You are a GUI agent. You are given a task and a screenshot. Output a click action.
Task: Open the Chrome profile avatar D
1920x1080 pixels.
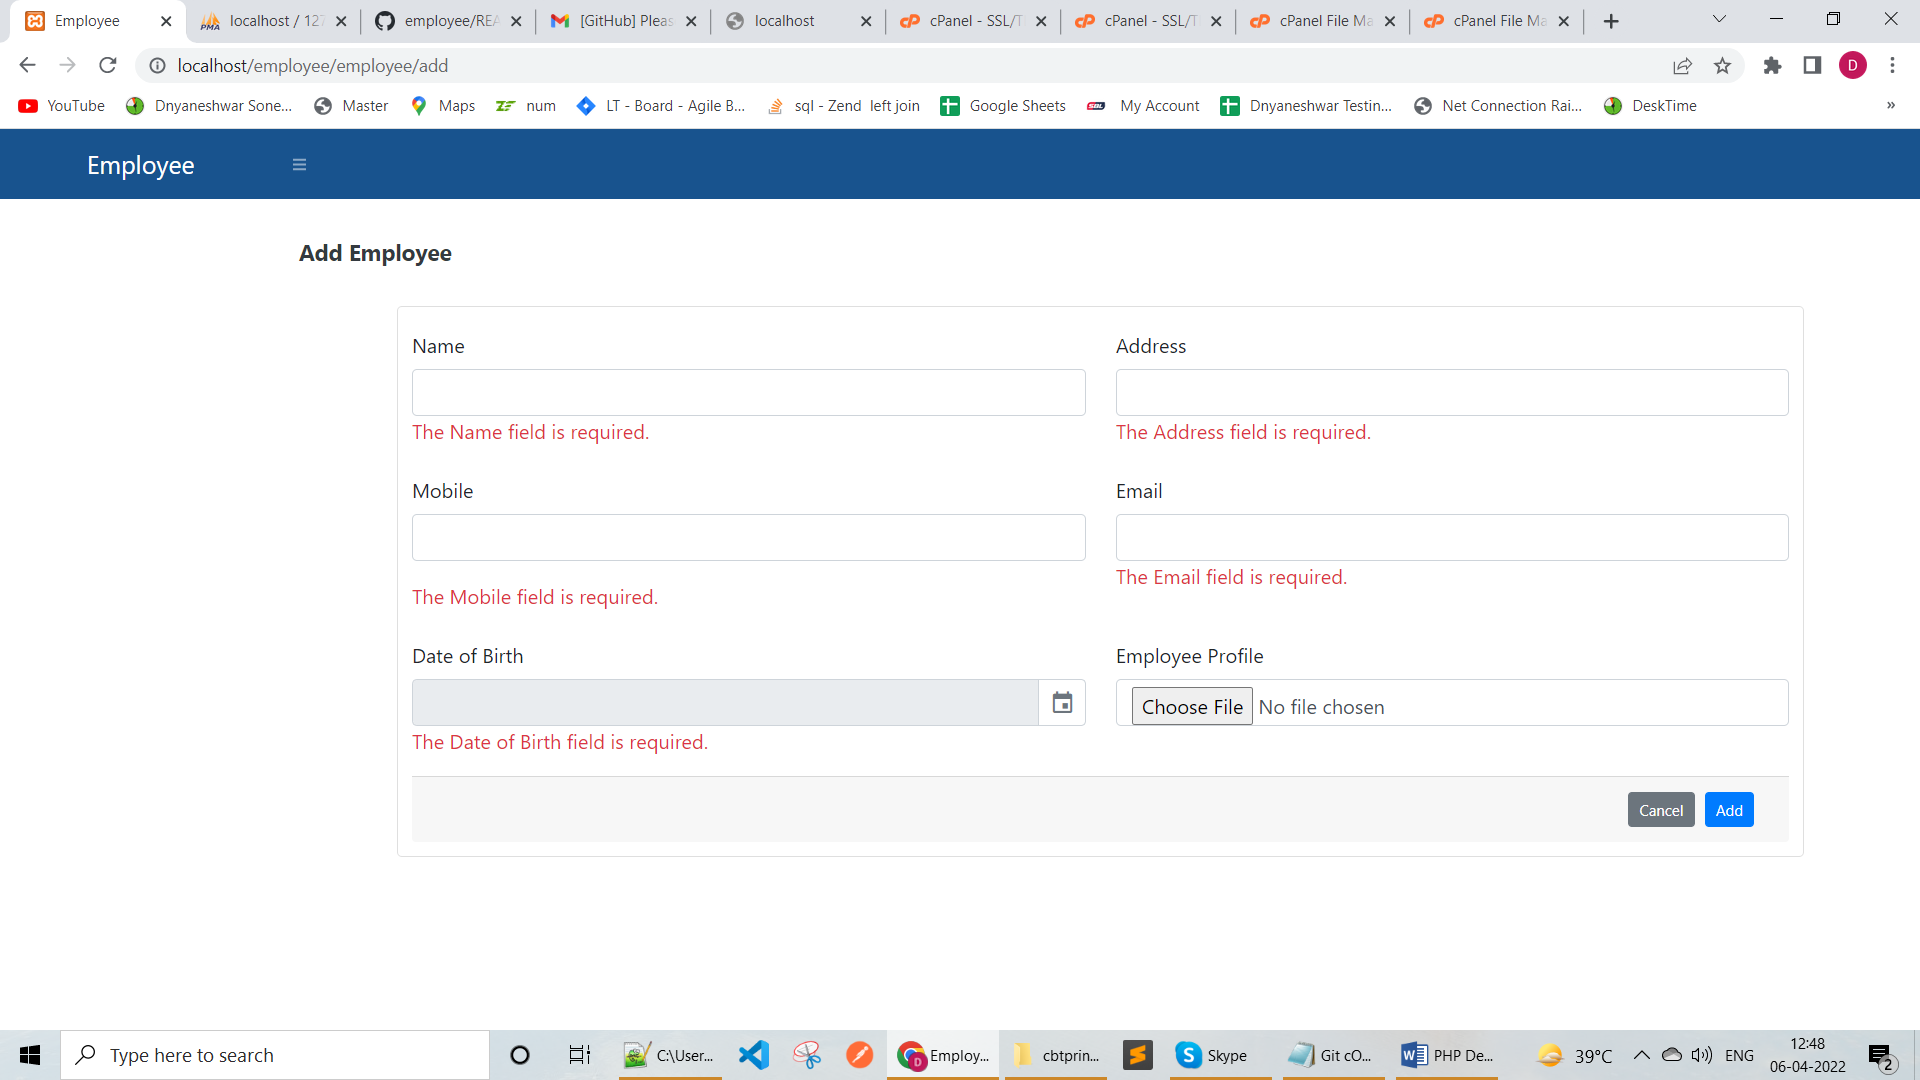coord(1852,66)
